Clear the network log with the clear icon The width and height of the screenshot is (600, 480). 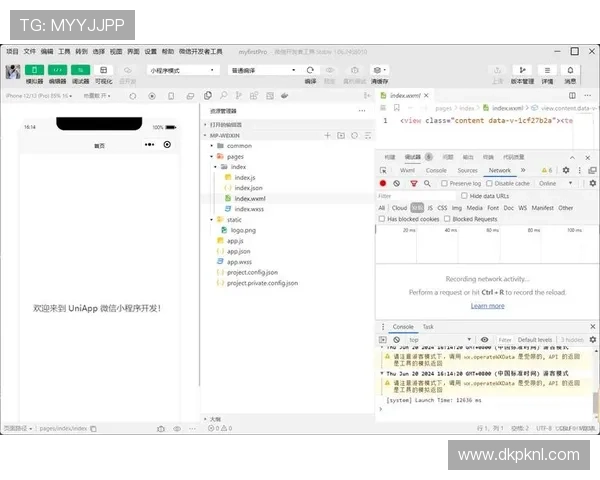point(397,184)
